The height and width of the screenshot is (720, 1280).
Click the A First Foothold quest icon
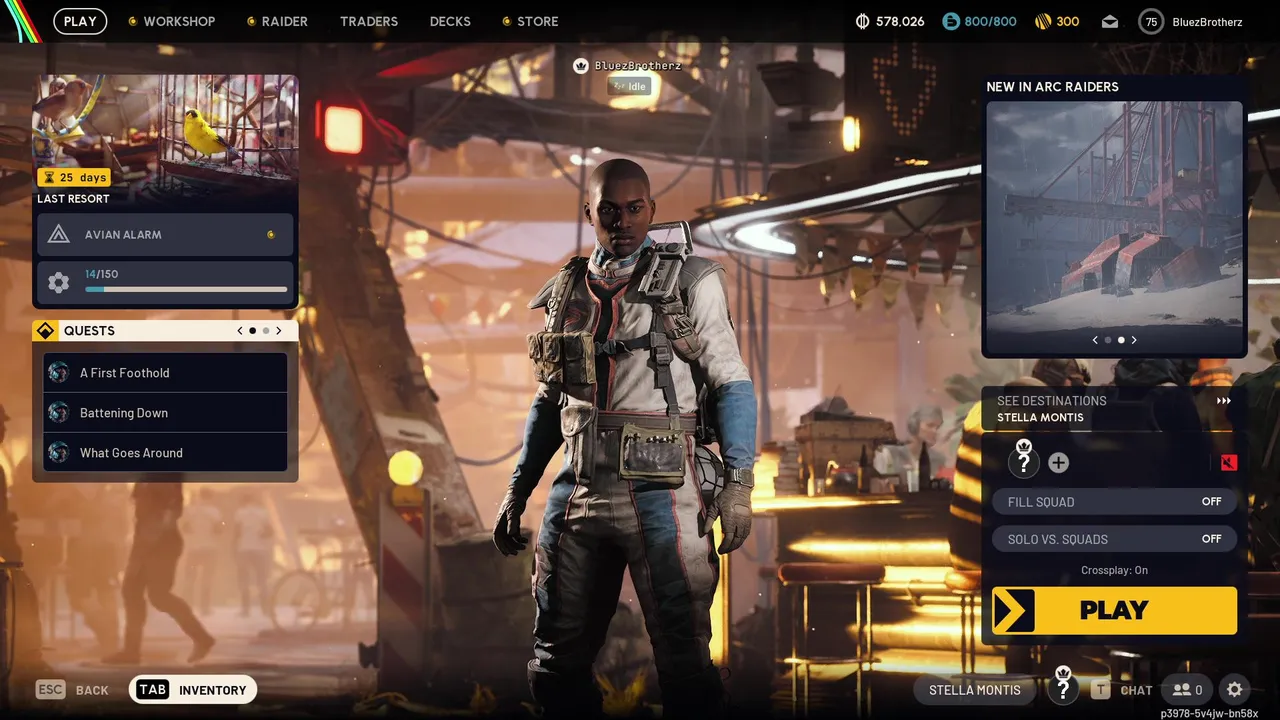58,372
